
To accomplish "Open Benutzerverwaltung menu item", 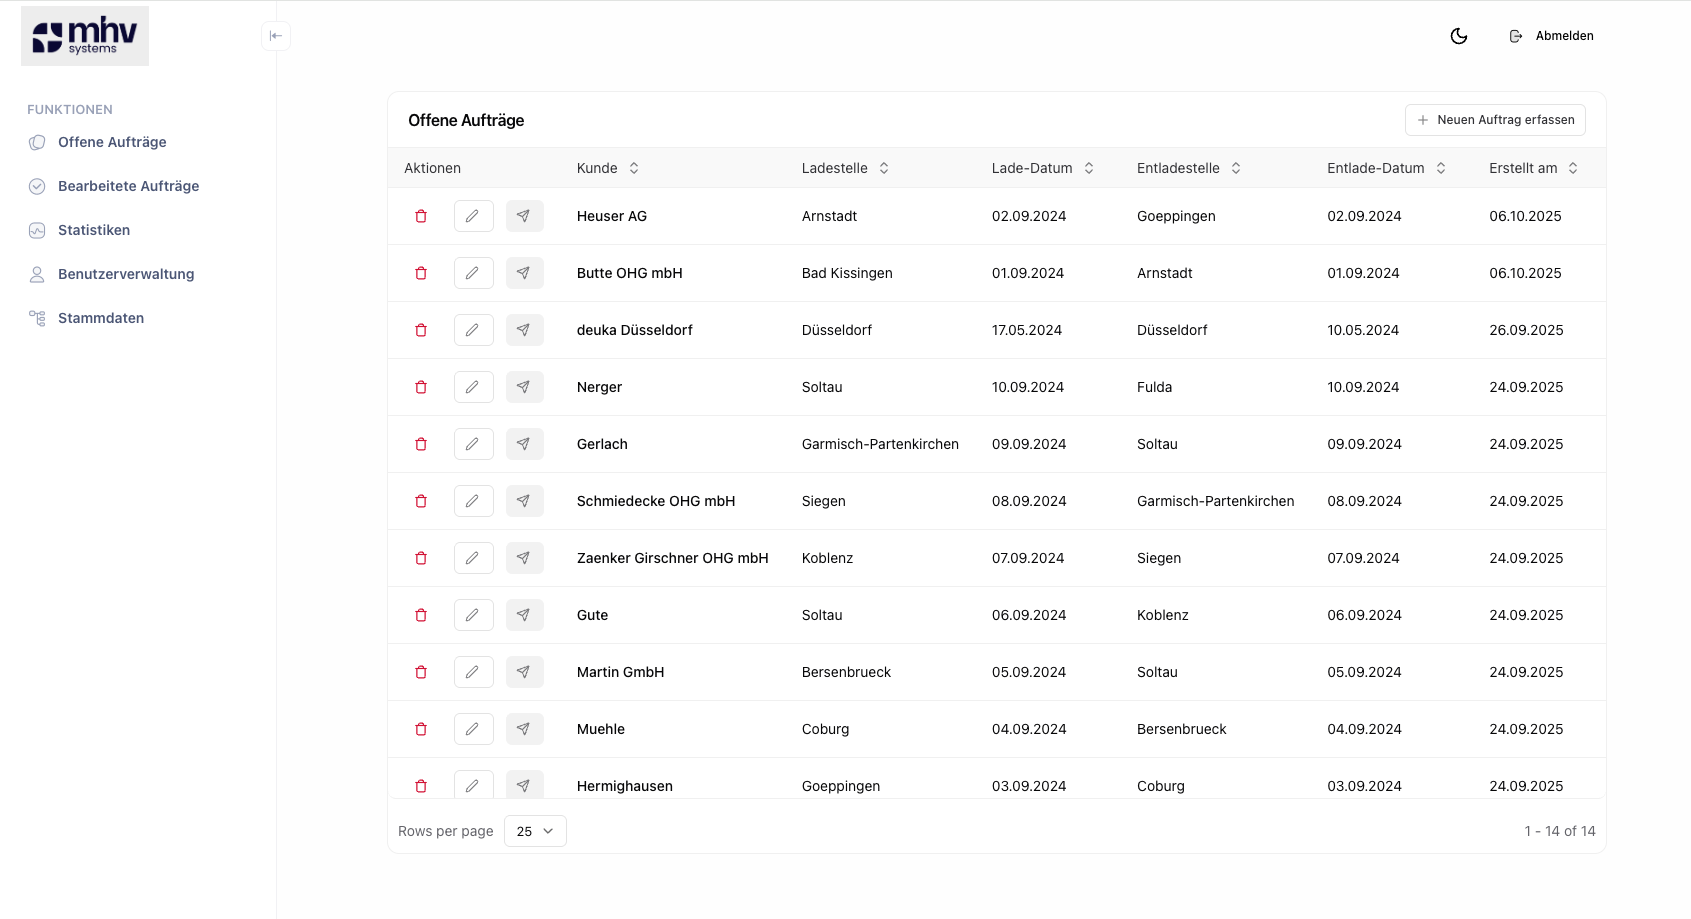I will 126,274.
